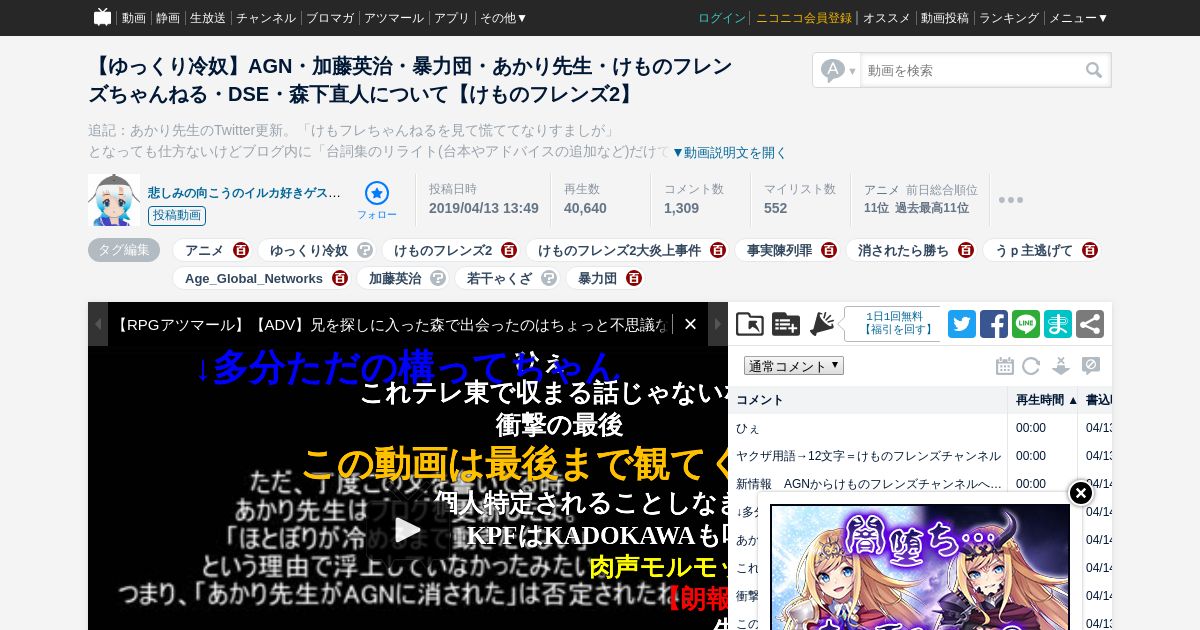1200x630 pixels.
Task: Open 生放送 in top navigation
Action: [208, 18]
